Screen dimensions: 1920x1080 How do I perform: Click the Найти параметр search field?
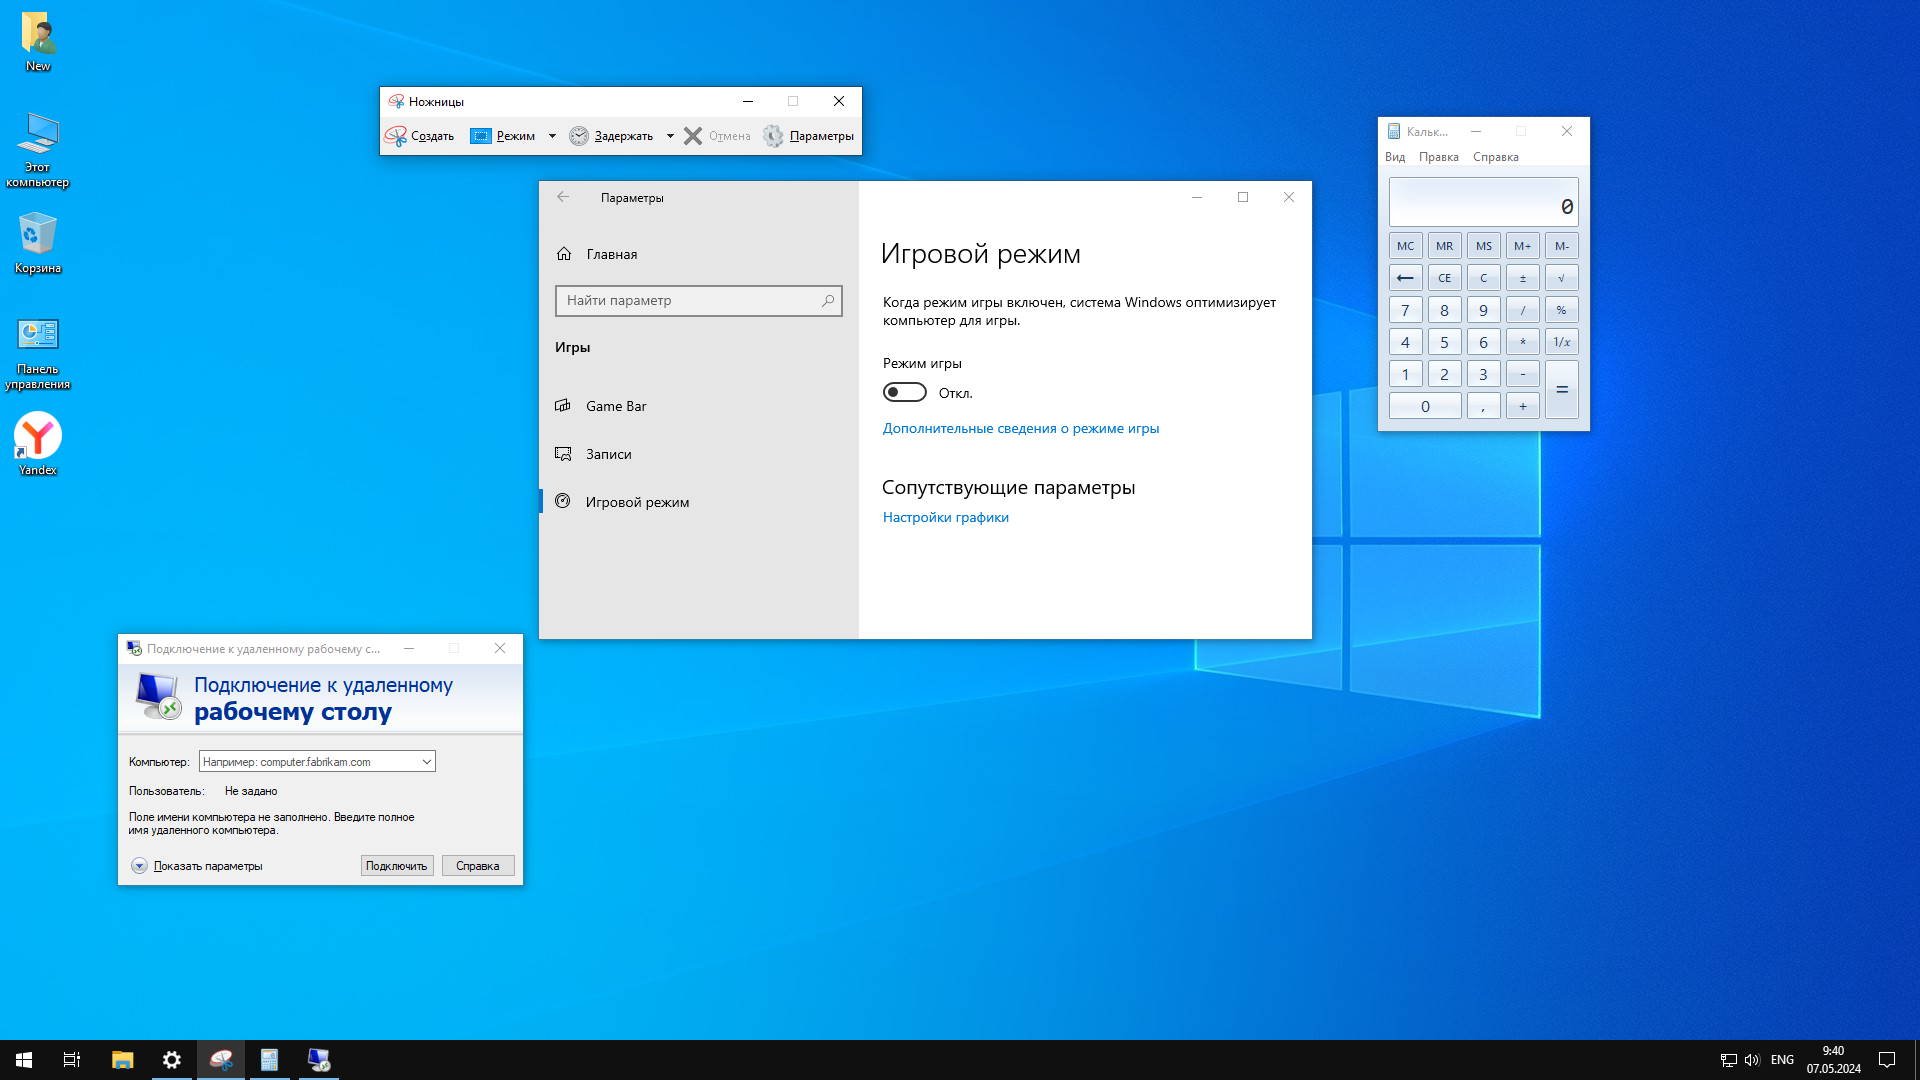[690, 300]
